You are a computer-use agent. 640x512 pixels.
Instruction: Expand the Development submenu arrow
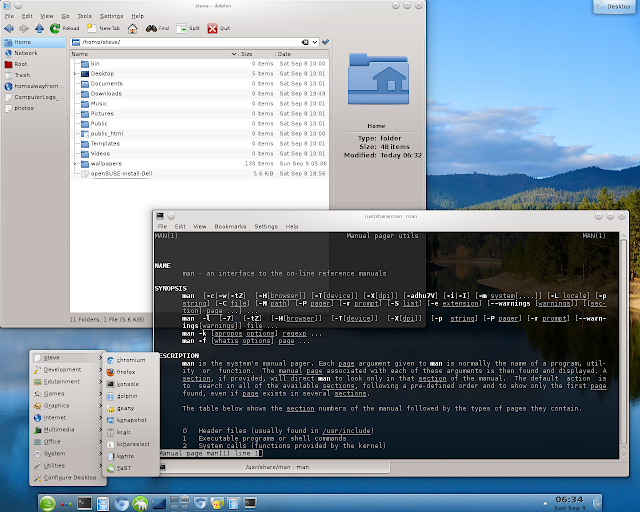click(101, 370)
